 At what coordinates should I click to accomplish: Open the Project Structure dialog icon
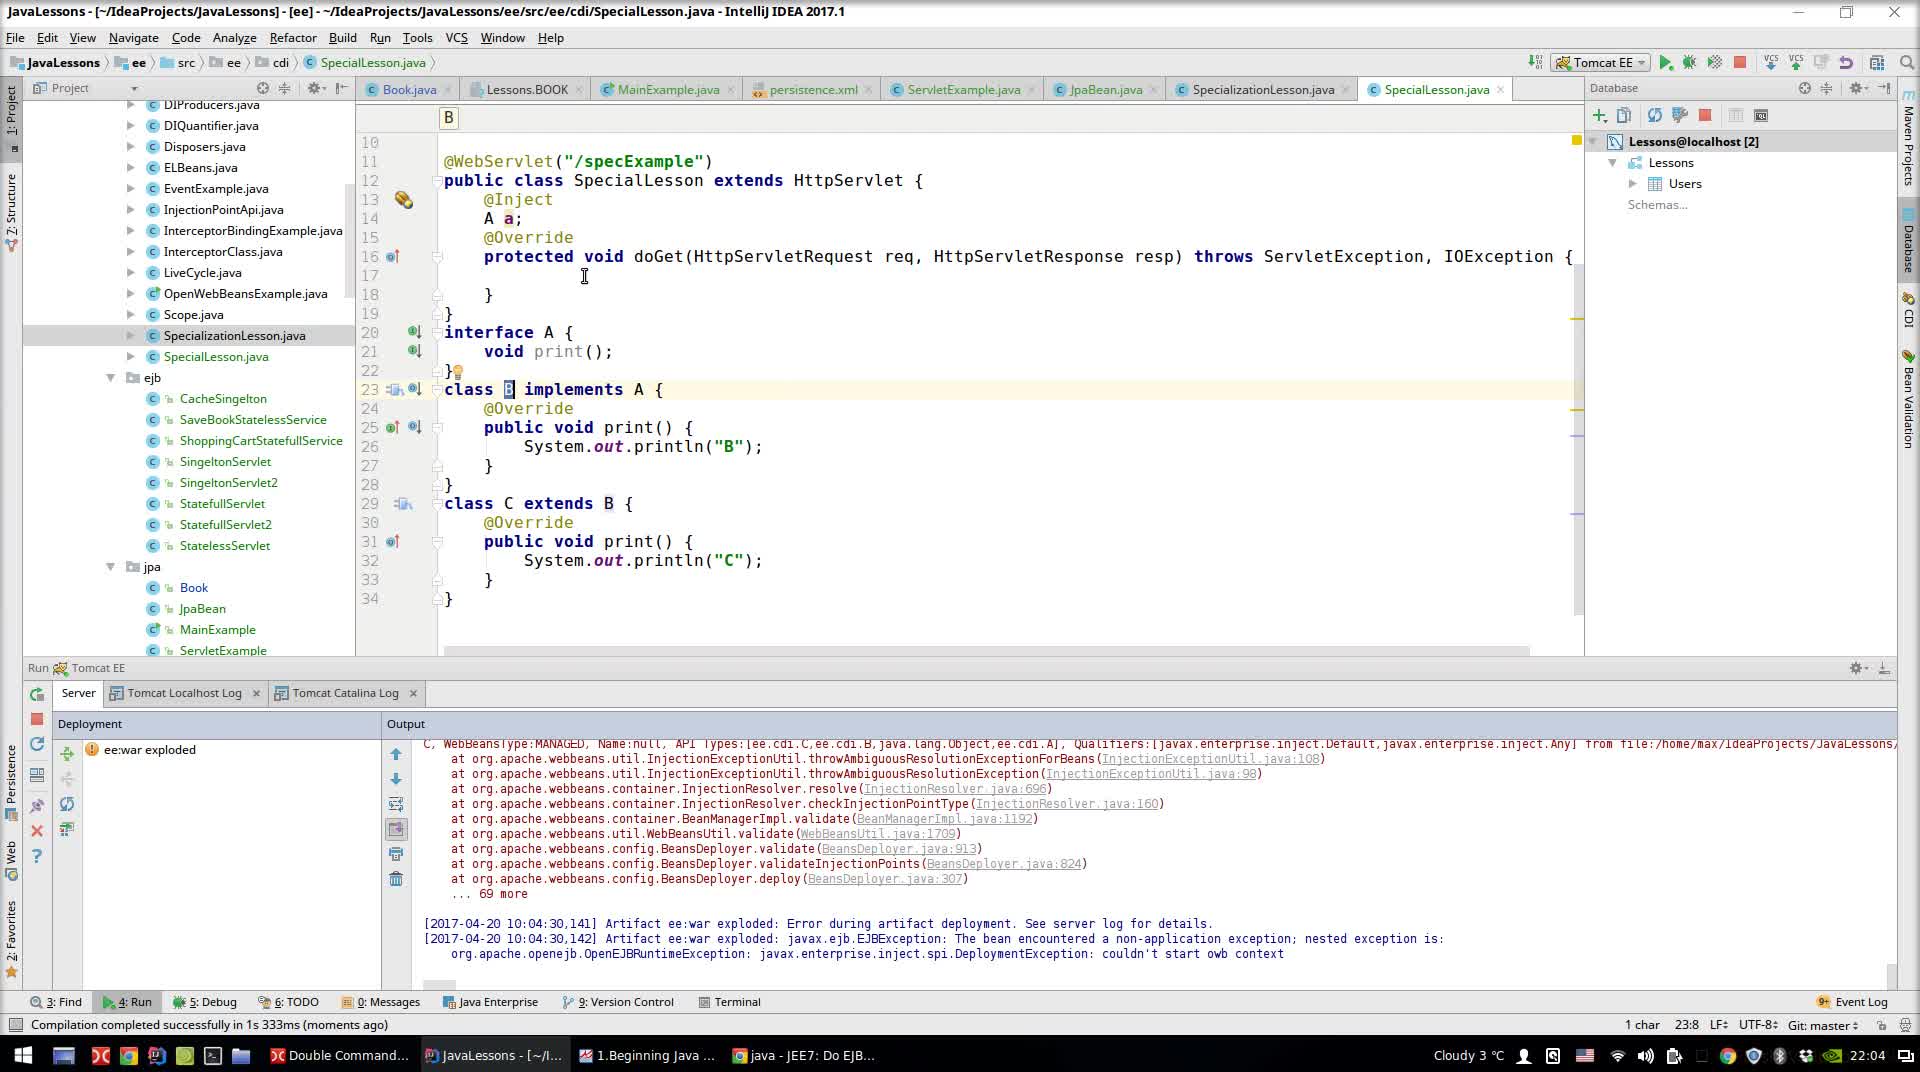click(x=1877, y=62)
